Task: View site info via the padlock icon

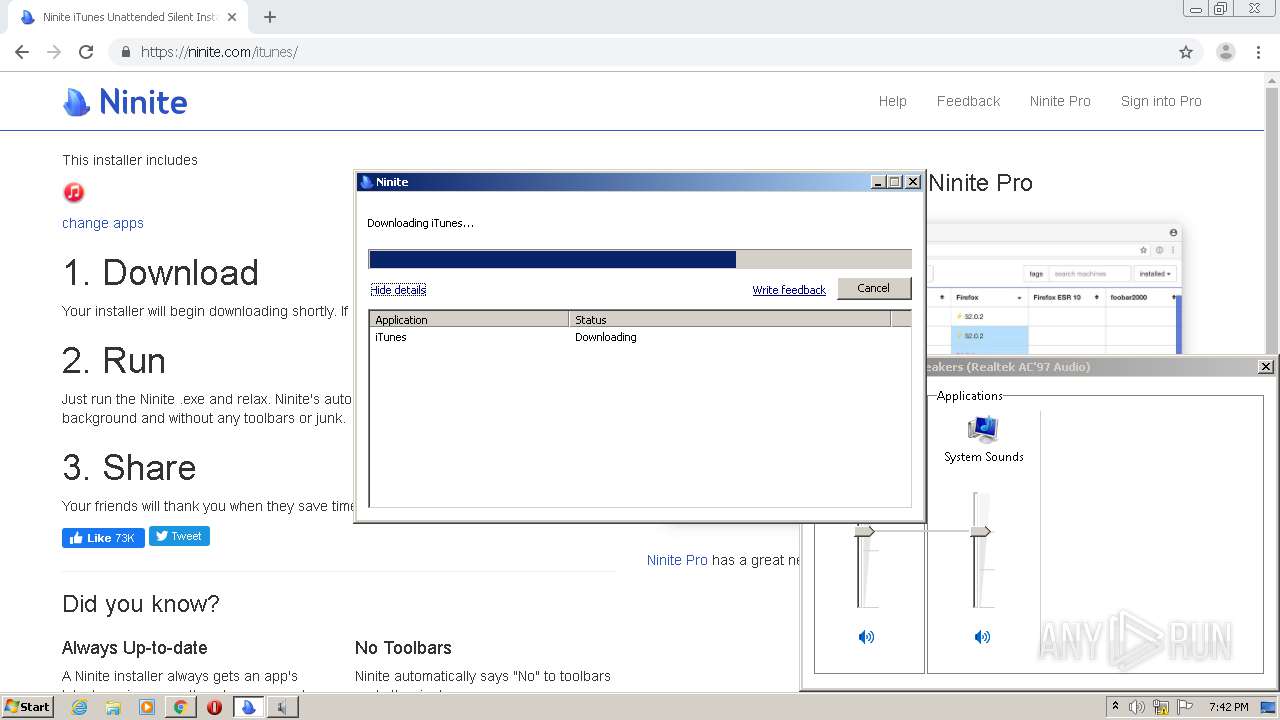Action: pos(126,52)
